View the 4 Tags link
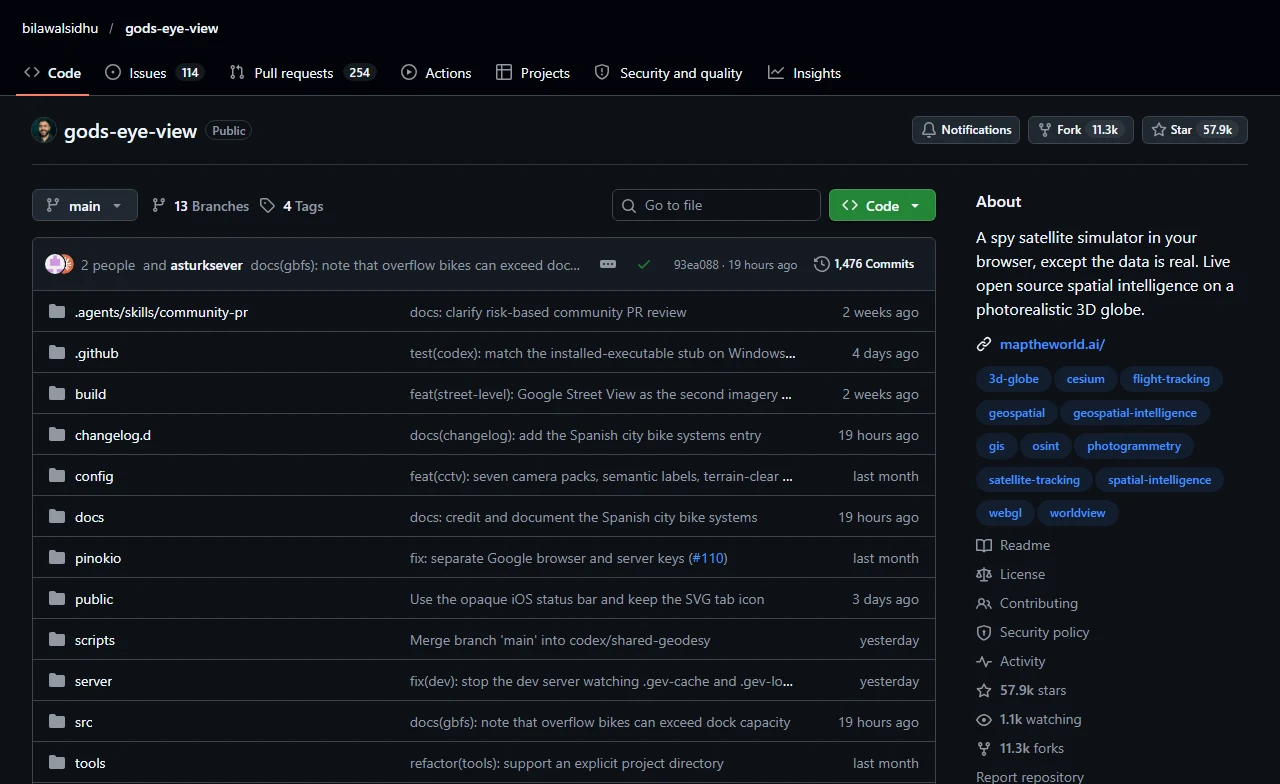The width and height of the screenshot is (1280, 784). pos(291,206)
